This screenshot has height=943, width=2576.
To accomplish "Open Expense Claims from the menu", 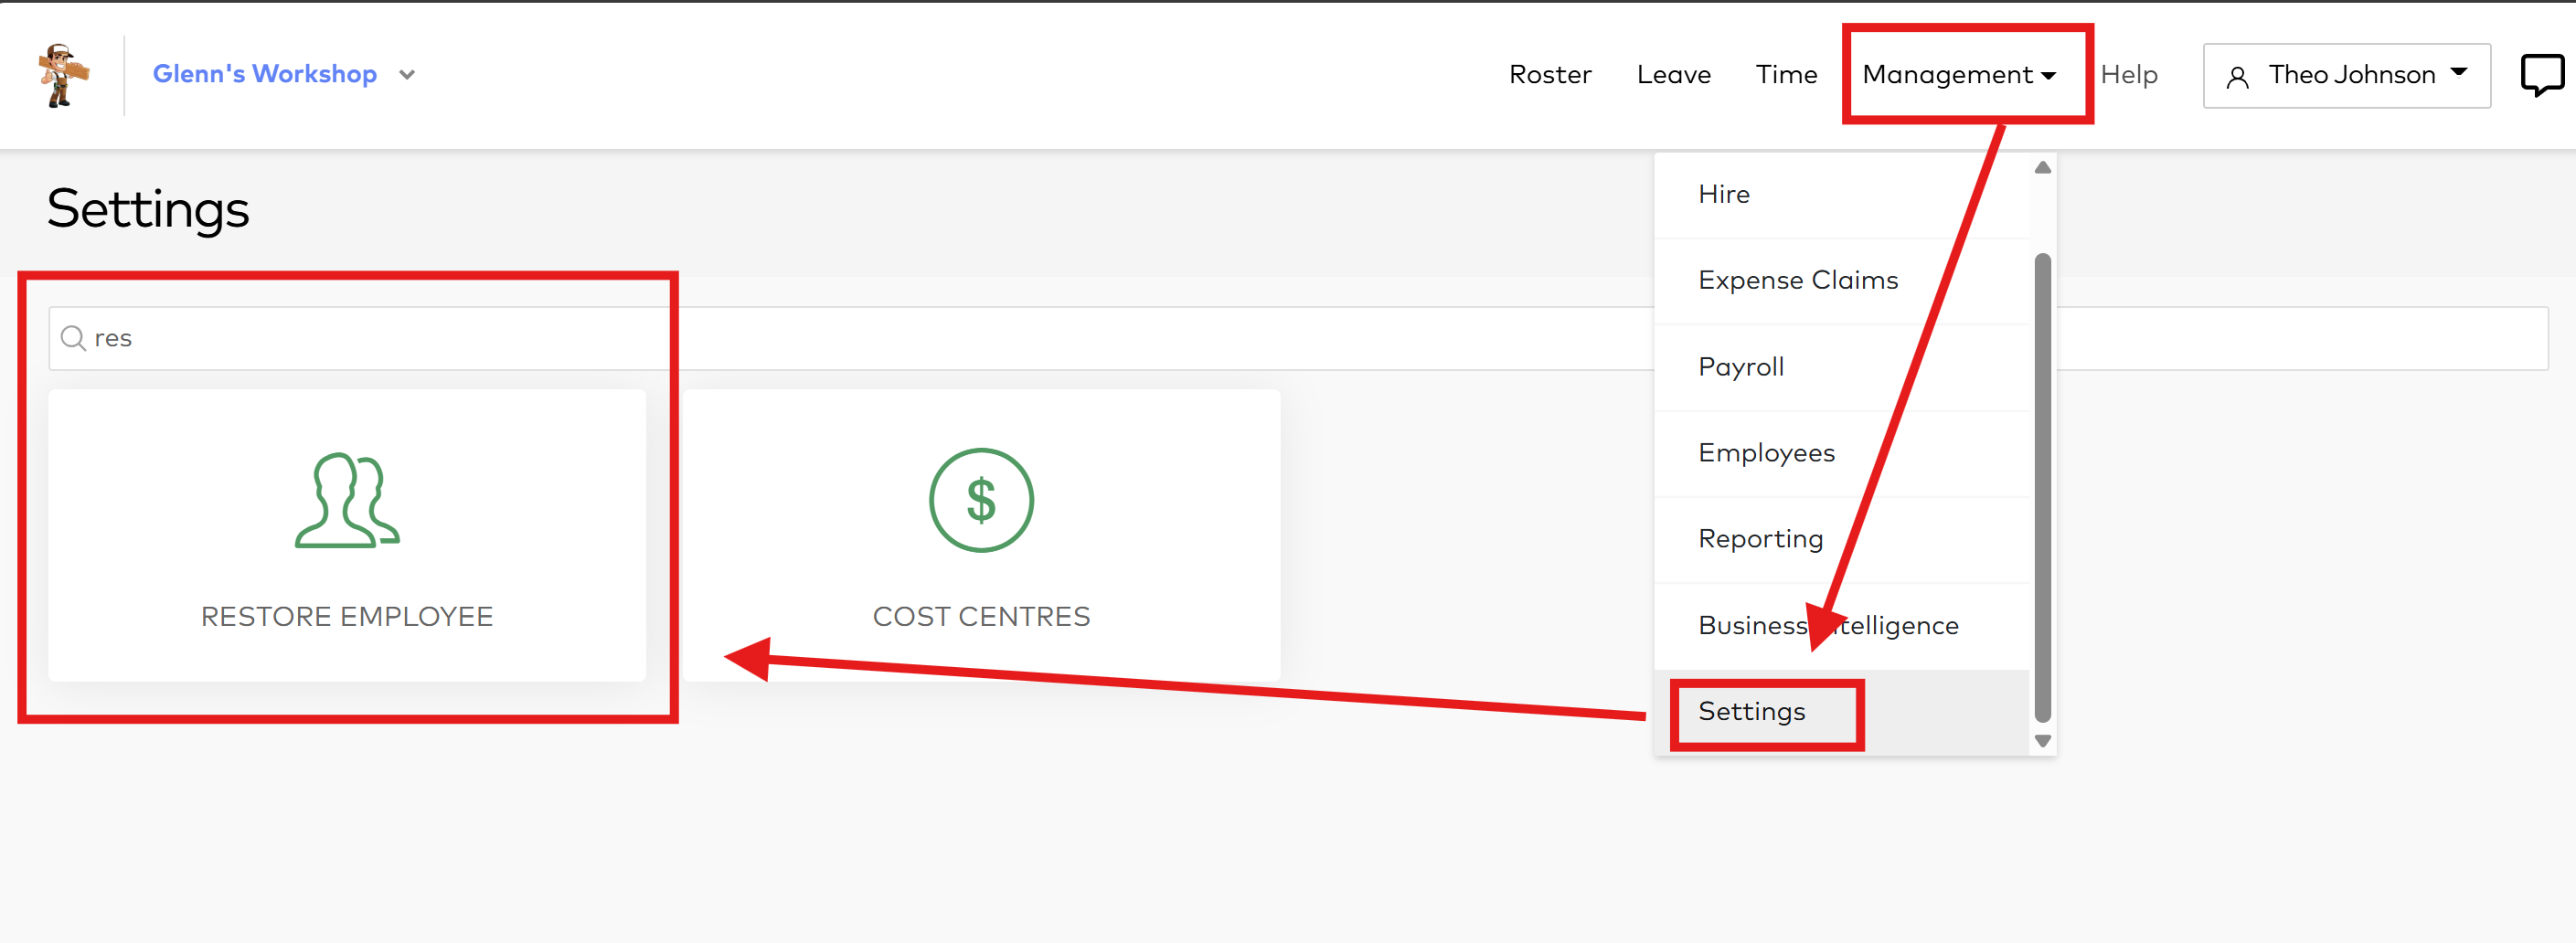I will 1797,280.
